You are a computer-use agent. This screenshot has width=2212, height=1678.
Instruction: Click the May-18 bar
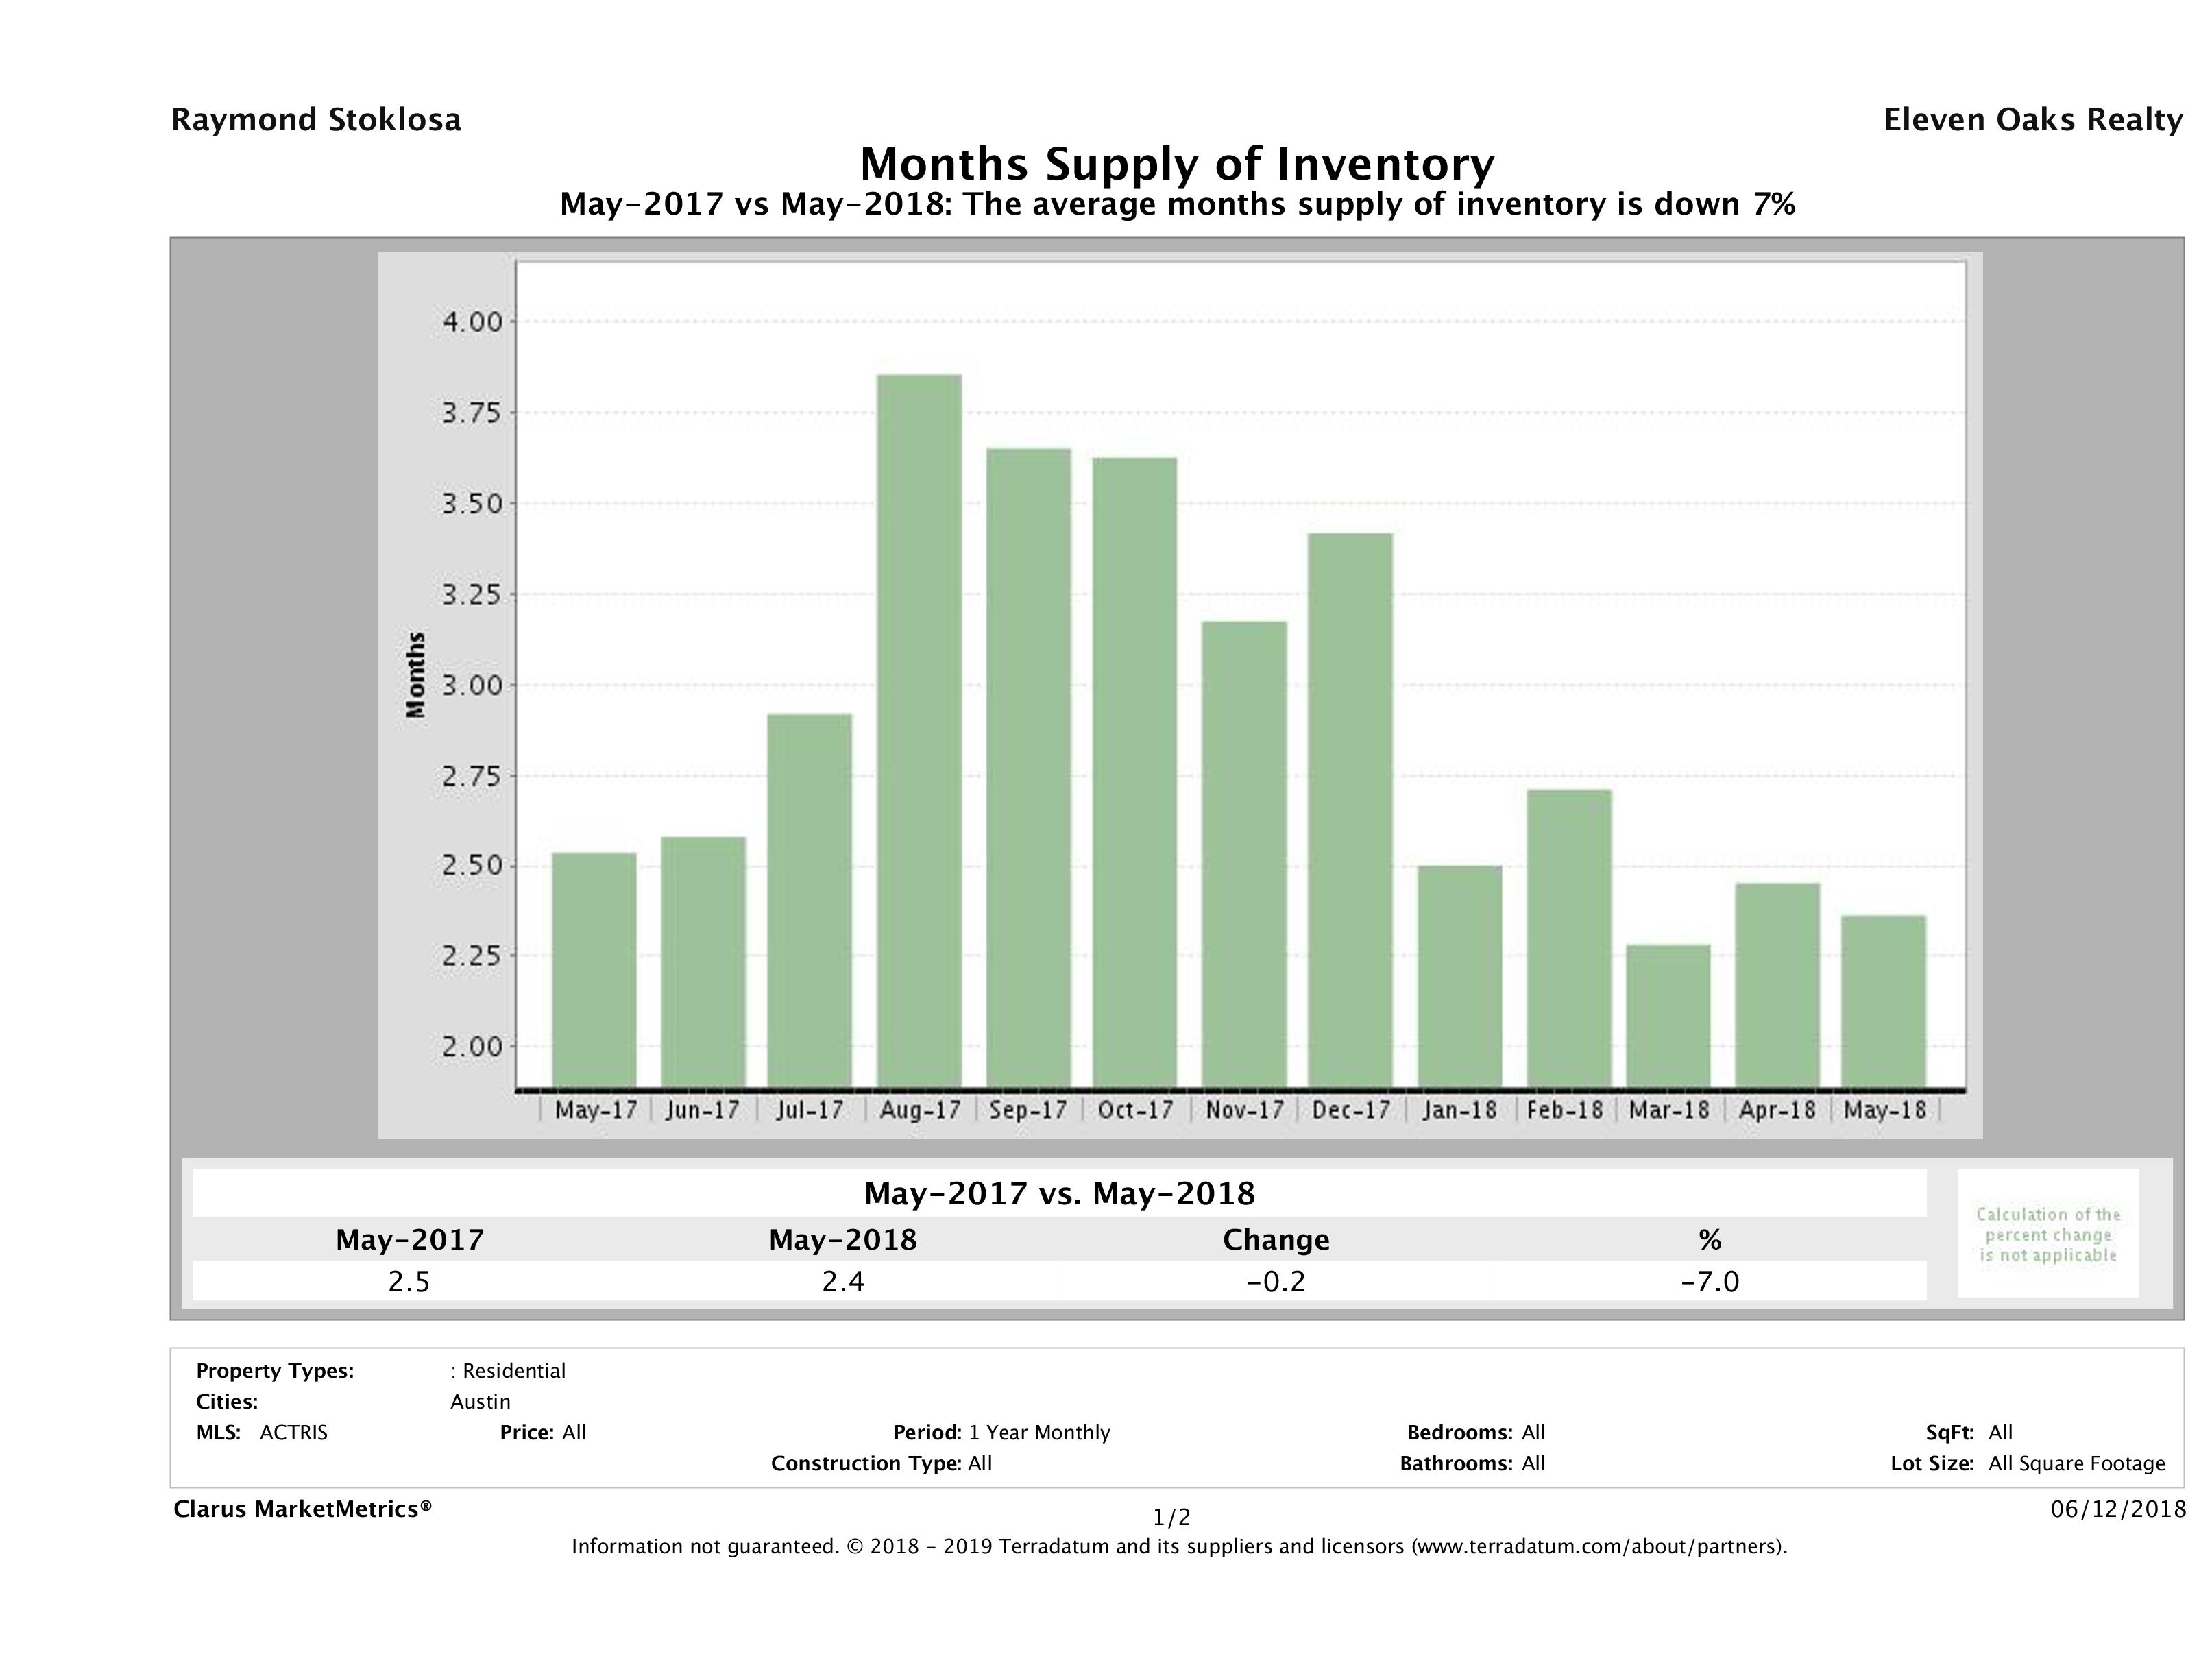tap(1884, 1001)
